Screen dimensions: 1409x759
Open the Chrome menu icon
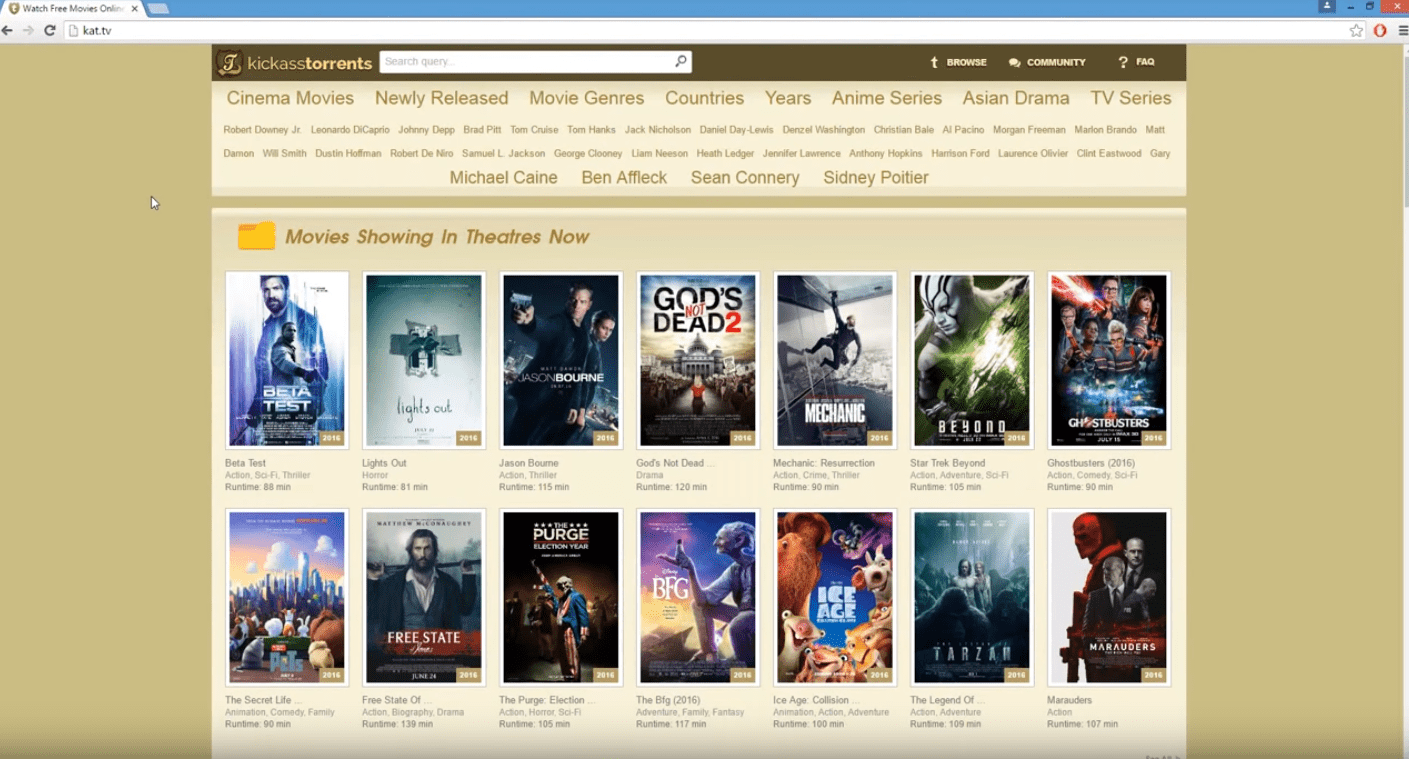tap(1402, 31)
